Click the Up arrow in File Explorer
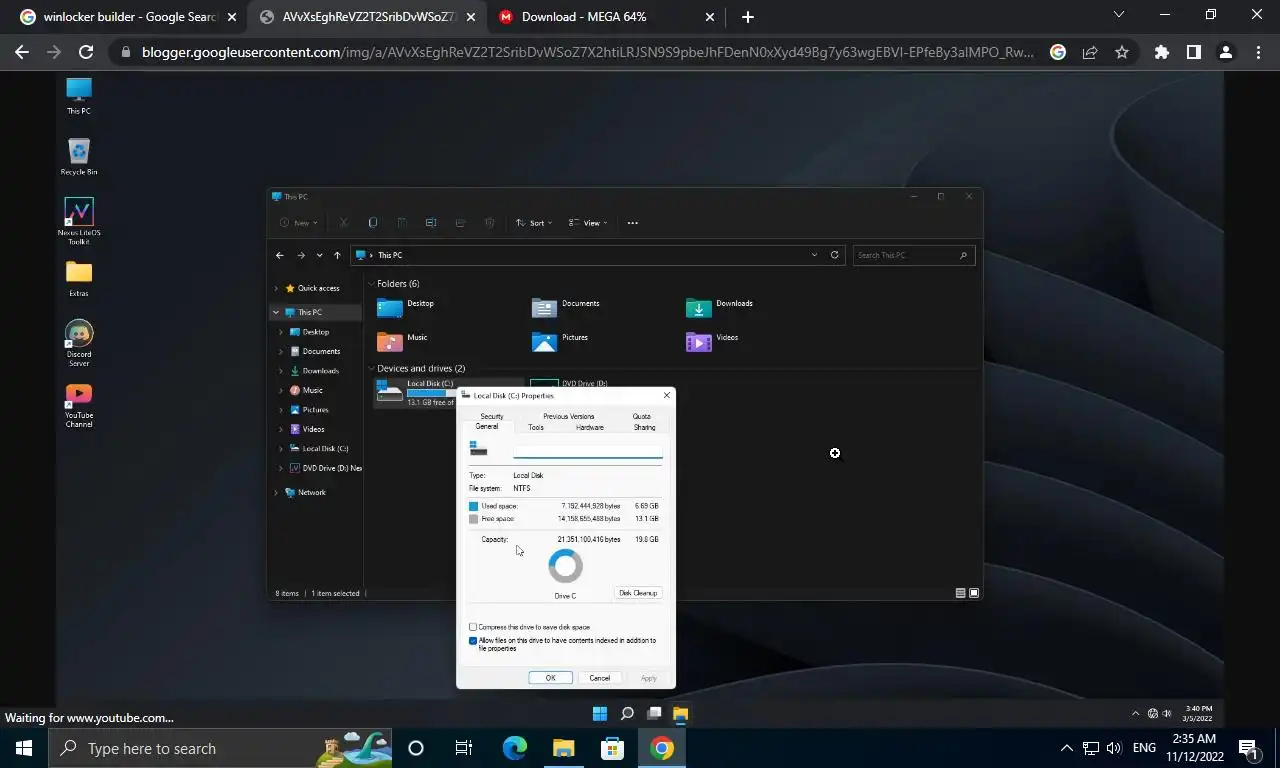 [x=337, y=255]
